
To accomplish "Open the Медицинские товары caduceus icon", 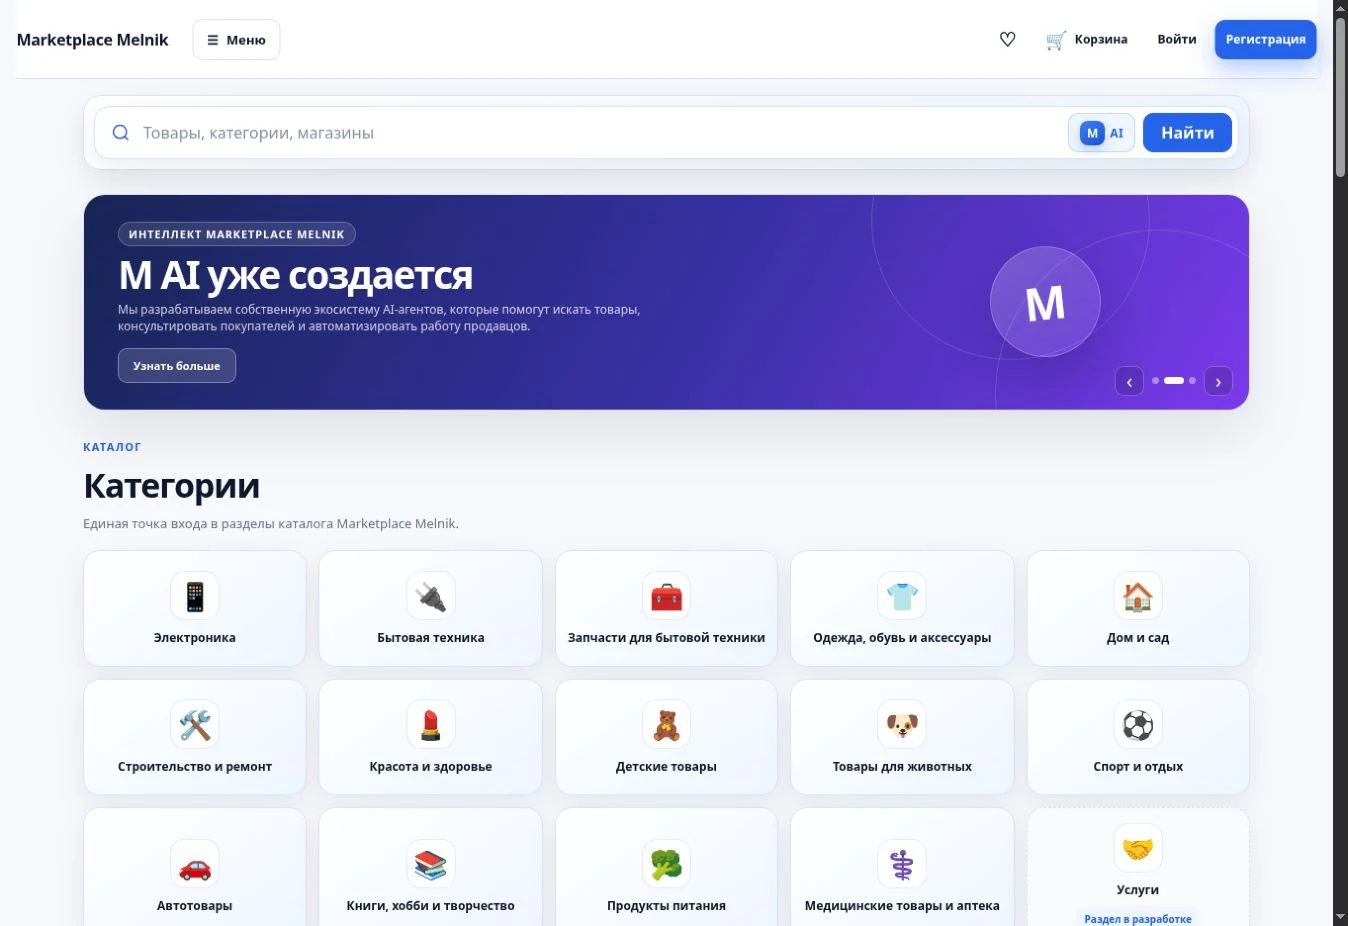I will pyautogui.click(x=902, y=864).
